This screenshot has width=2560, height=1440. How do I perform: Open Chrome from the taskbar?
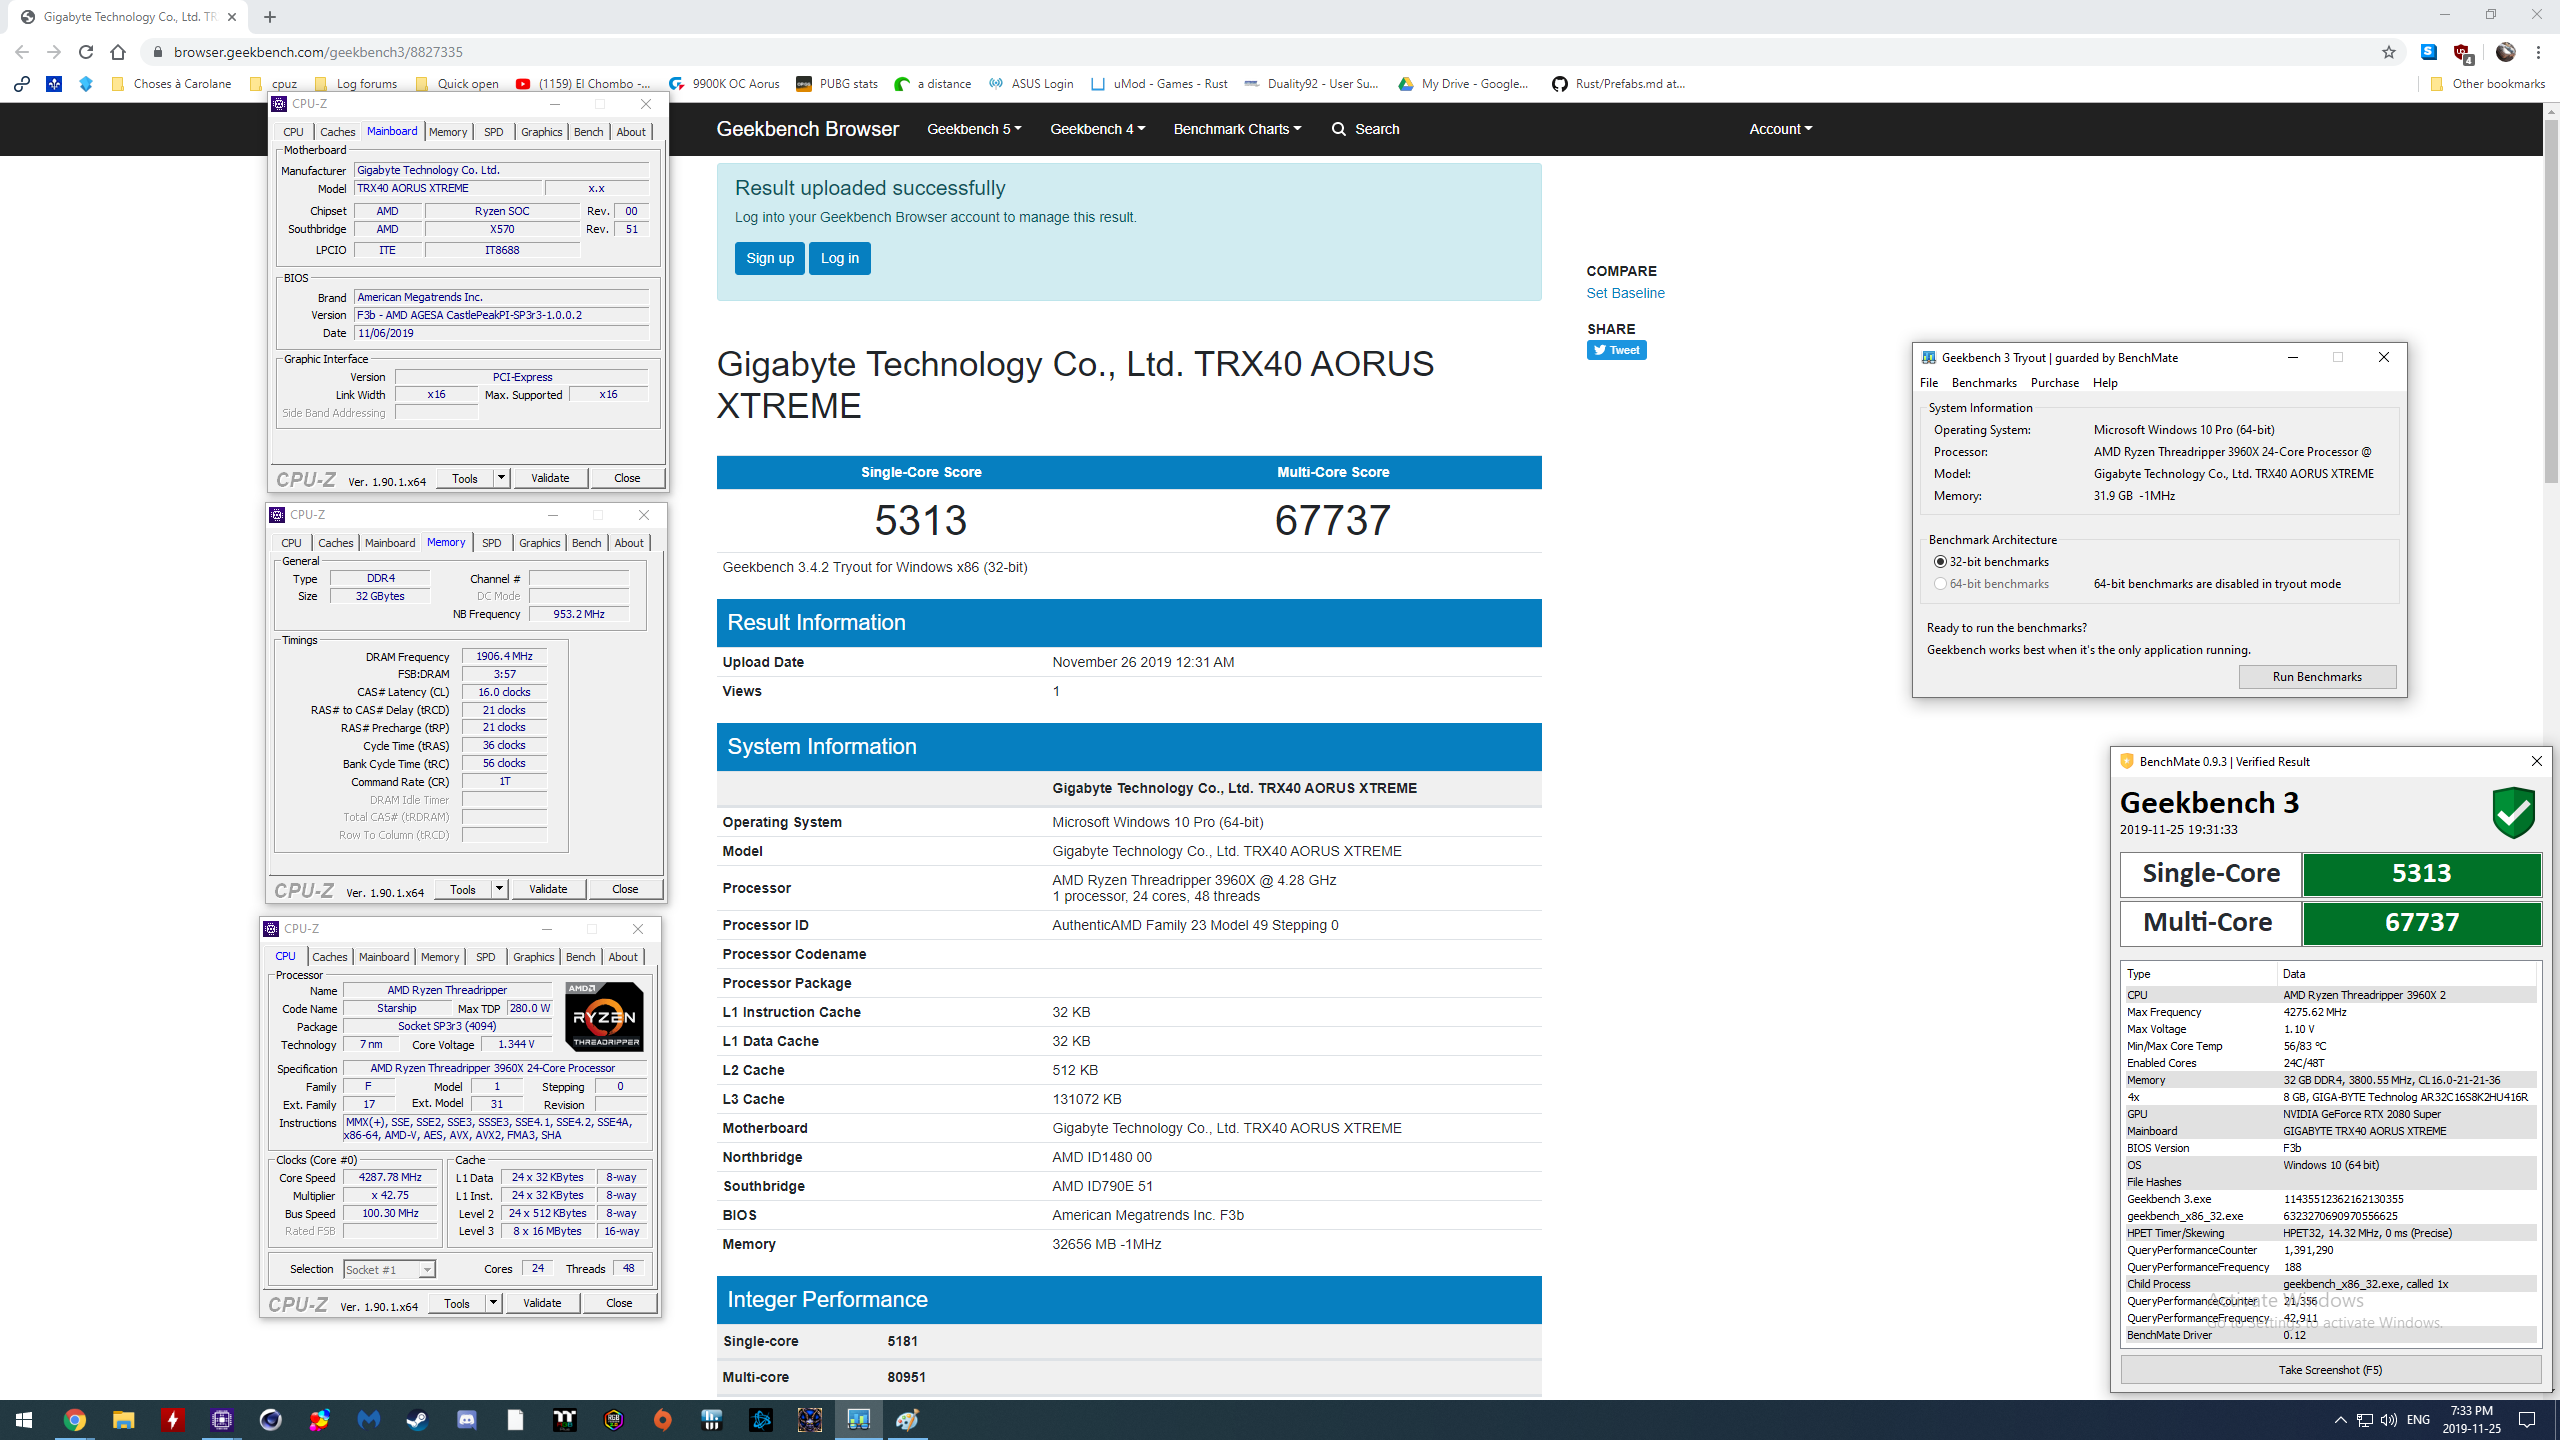74,1420
